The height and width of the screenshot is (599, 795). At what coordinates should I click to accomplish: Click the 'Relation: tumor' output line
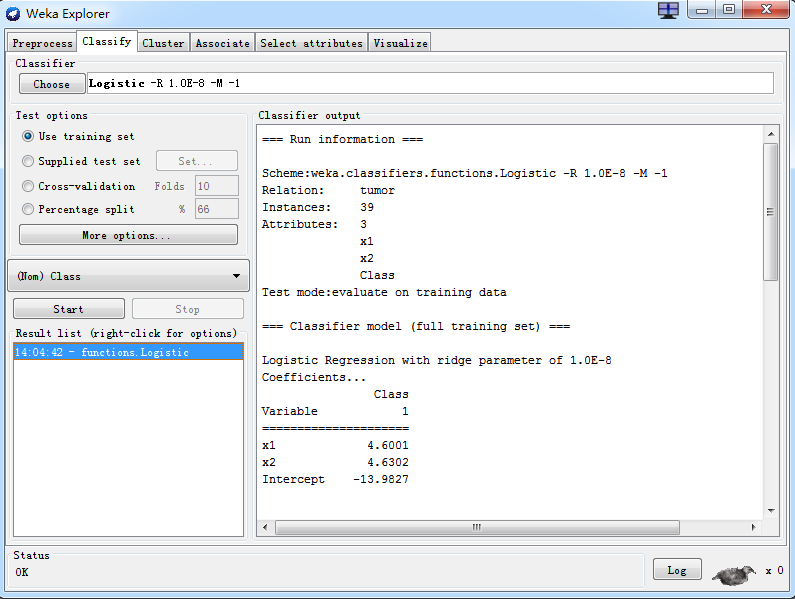328,190
